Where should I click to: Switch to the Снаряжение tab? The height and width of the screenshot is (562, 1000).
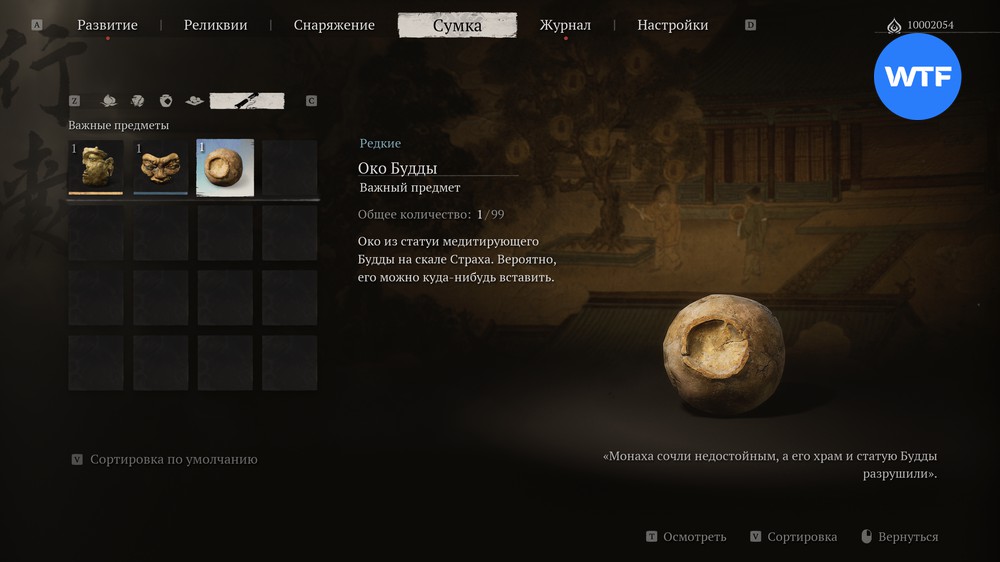pos(334,25)
